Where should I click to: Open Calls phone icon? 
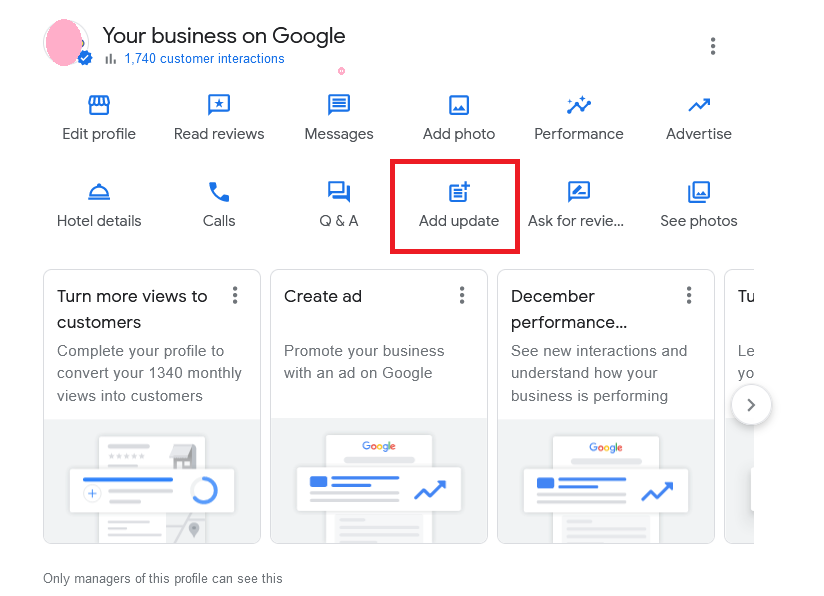point(219,192)
